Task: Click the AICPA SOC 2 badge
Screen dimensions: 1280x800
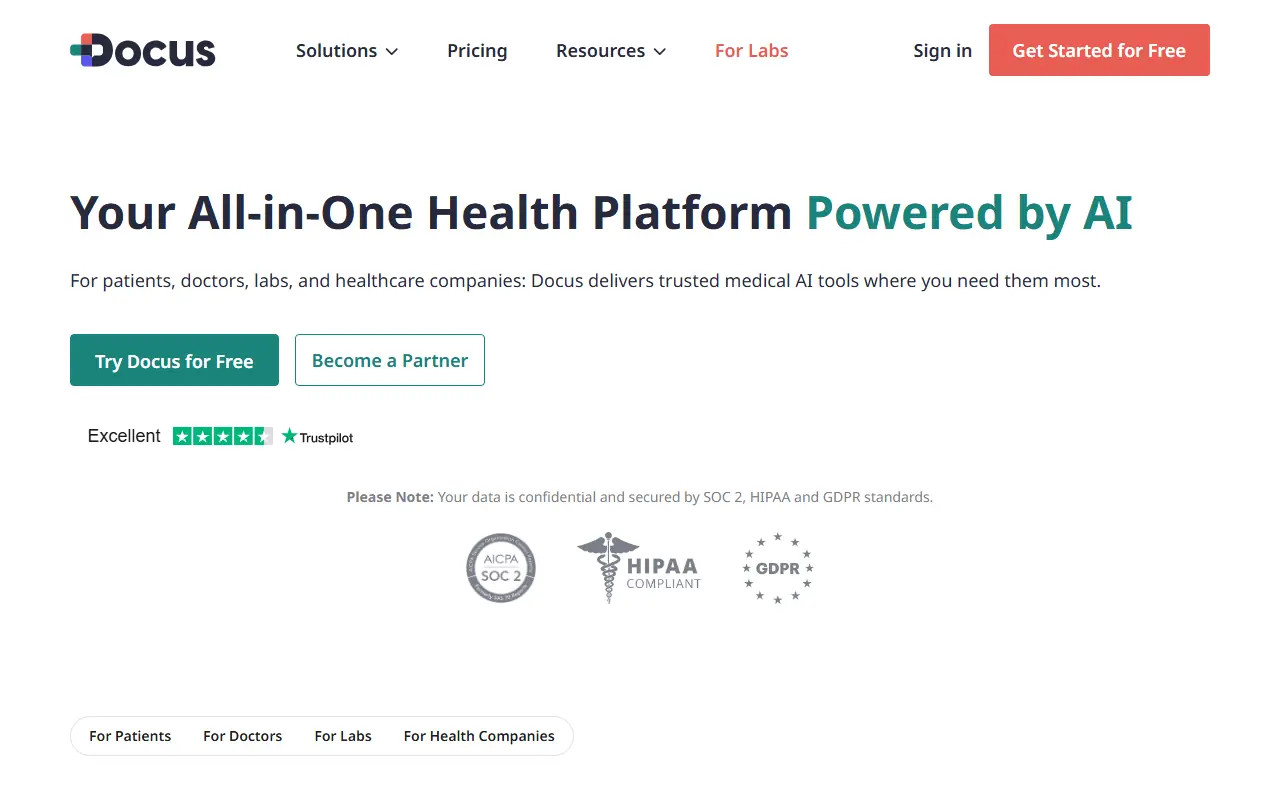Action: click(x=500, y=568)
